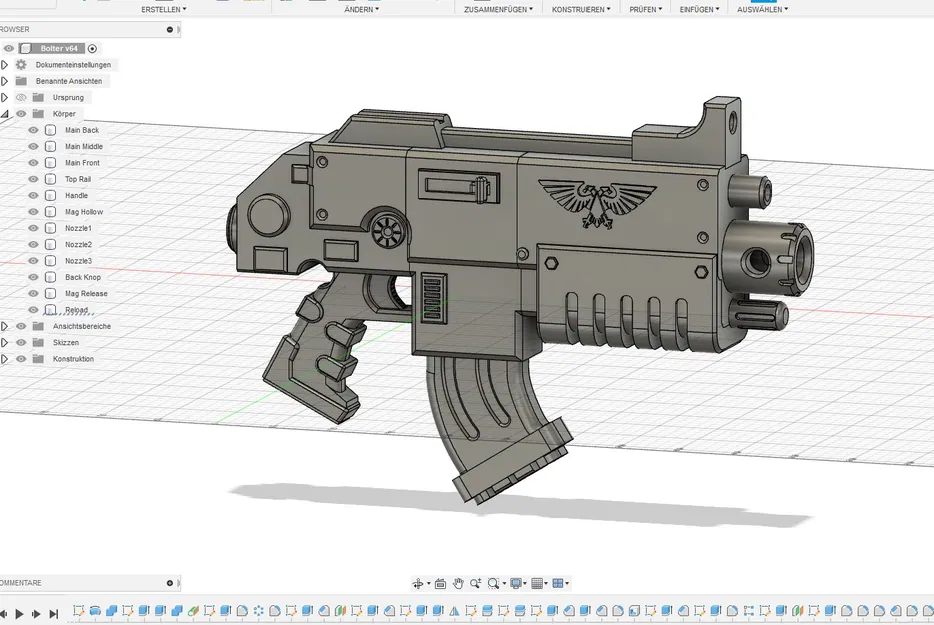Click the grid settings icon
The height and width of the screenshot is (625, 934).
[538, 583]
